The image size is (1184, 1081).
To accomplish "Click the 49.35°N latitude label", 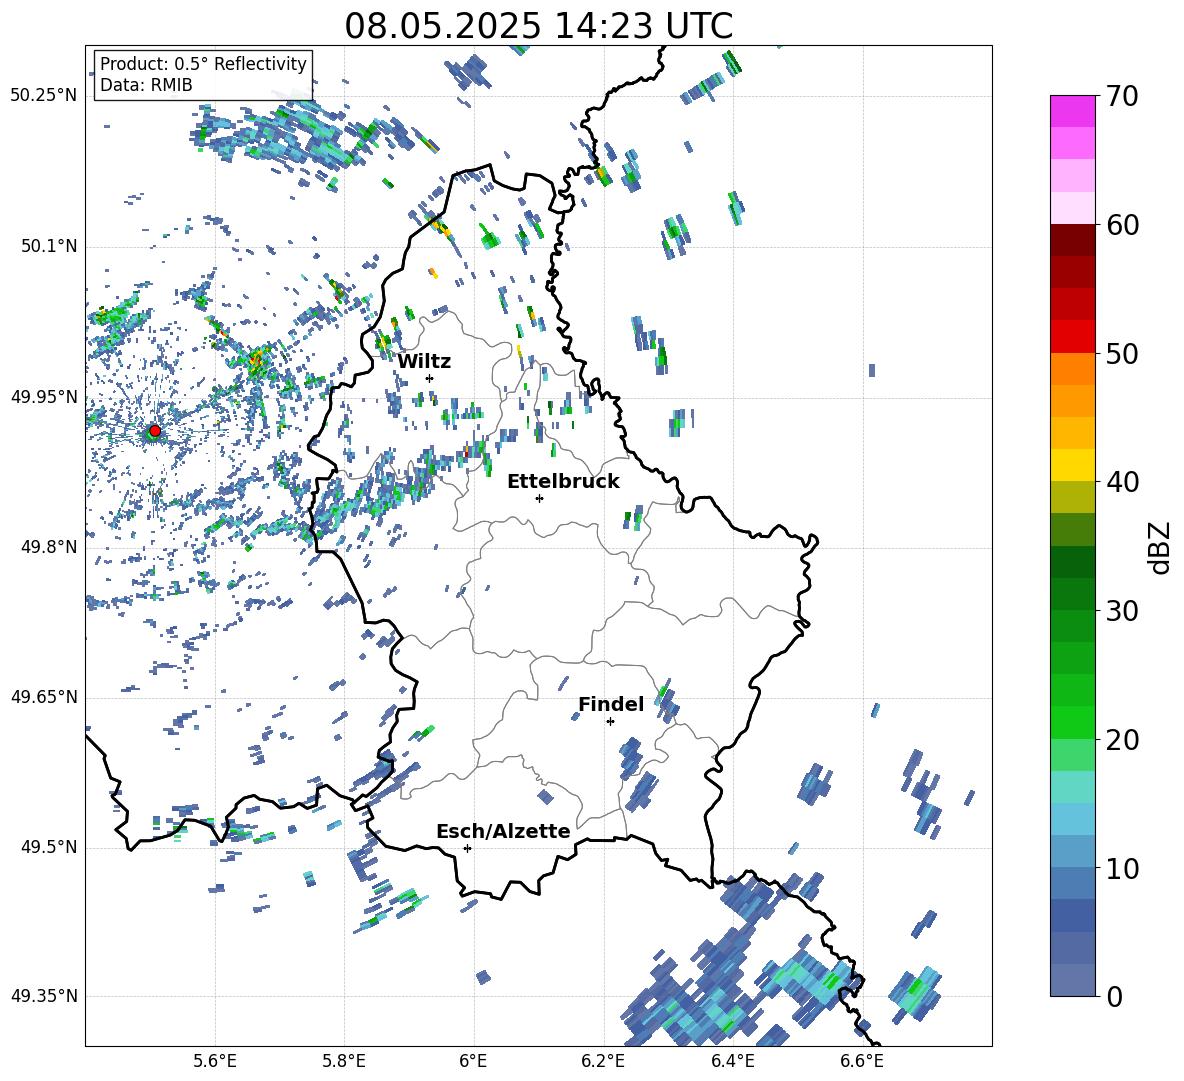I will (44, 996).
